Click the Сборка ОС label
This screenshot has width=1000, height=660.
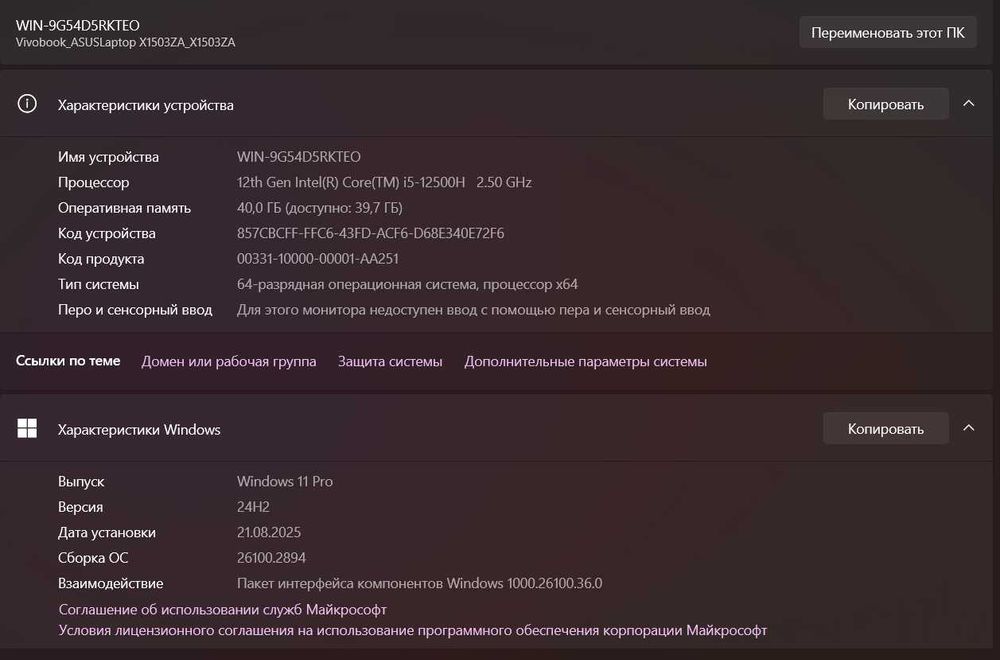tap(93, 557)
